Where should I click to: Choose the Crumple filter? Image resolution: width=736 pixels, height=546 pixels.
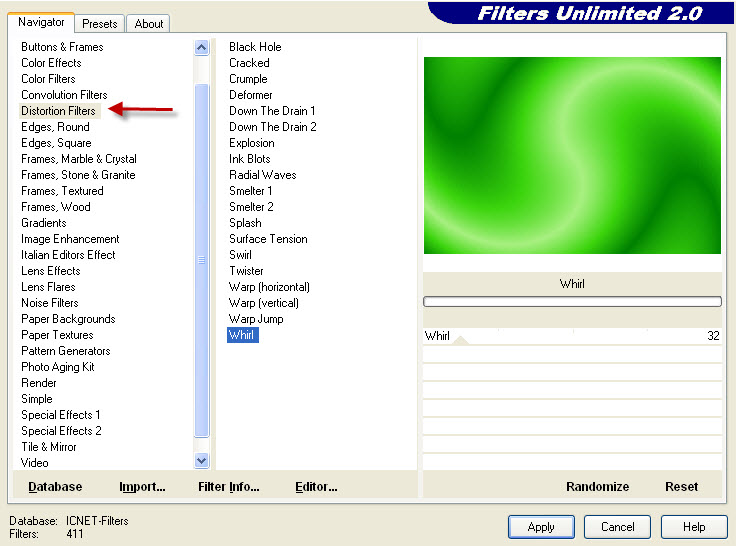[248, 79]
